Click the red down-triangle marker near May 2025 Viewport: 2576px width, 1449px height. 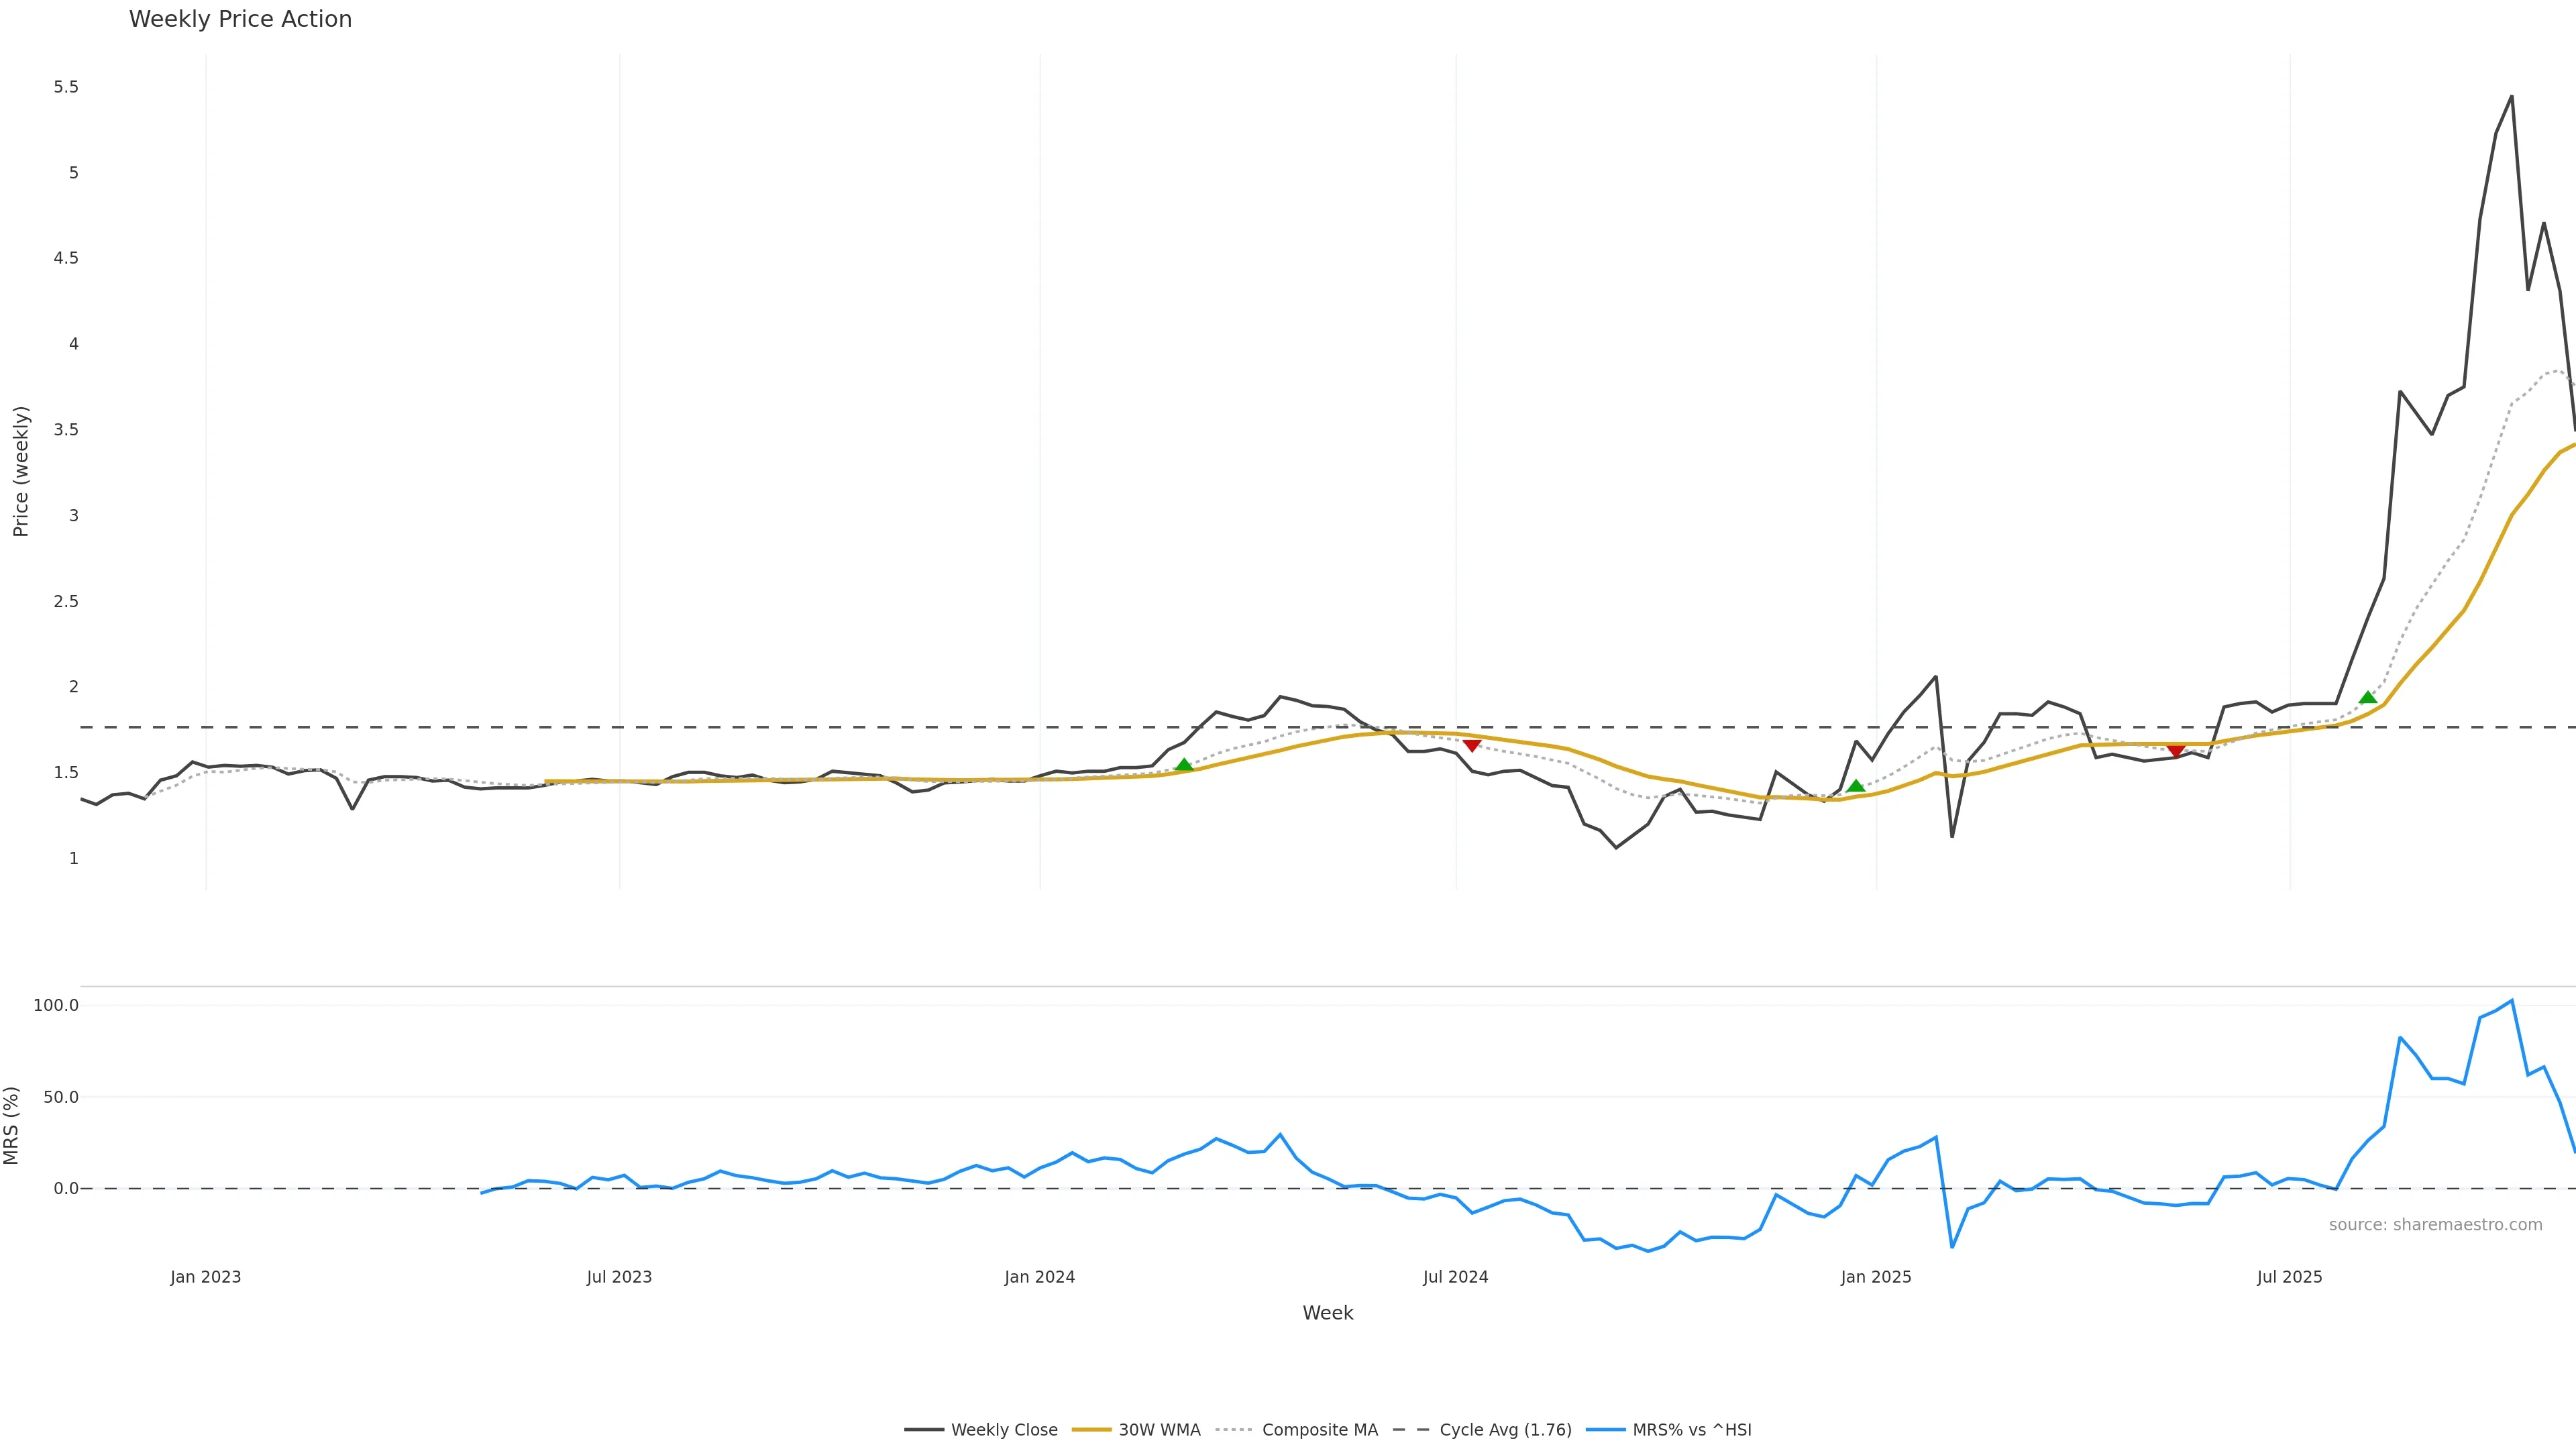pos(2175,750)
